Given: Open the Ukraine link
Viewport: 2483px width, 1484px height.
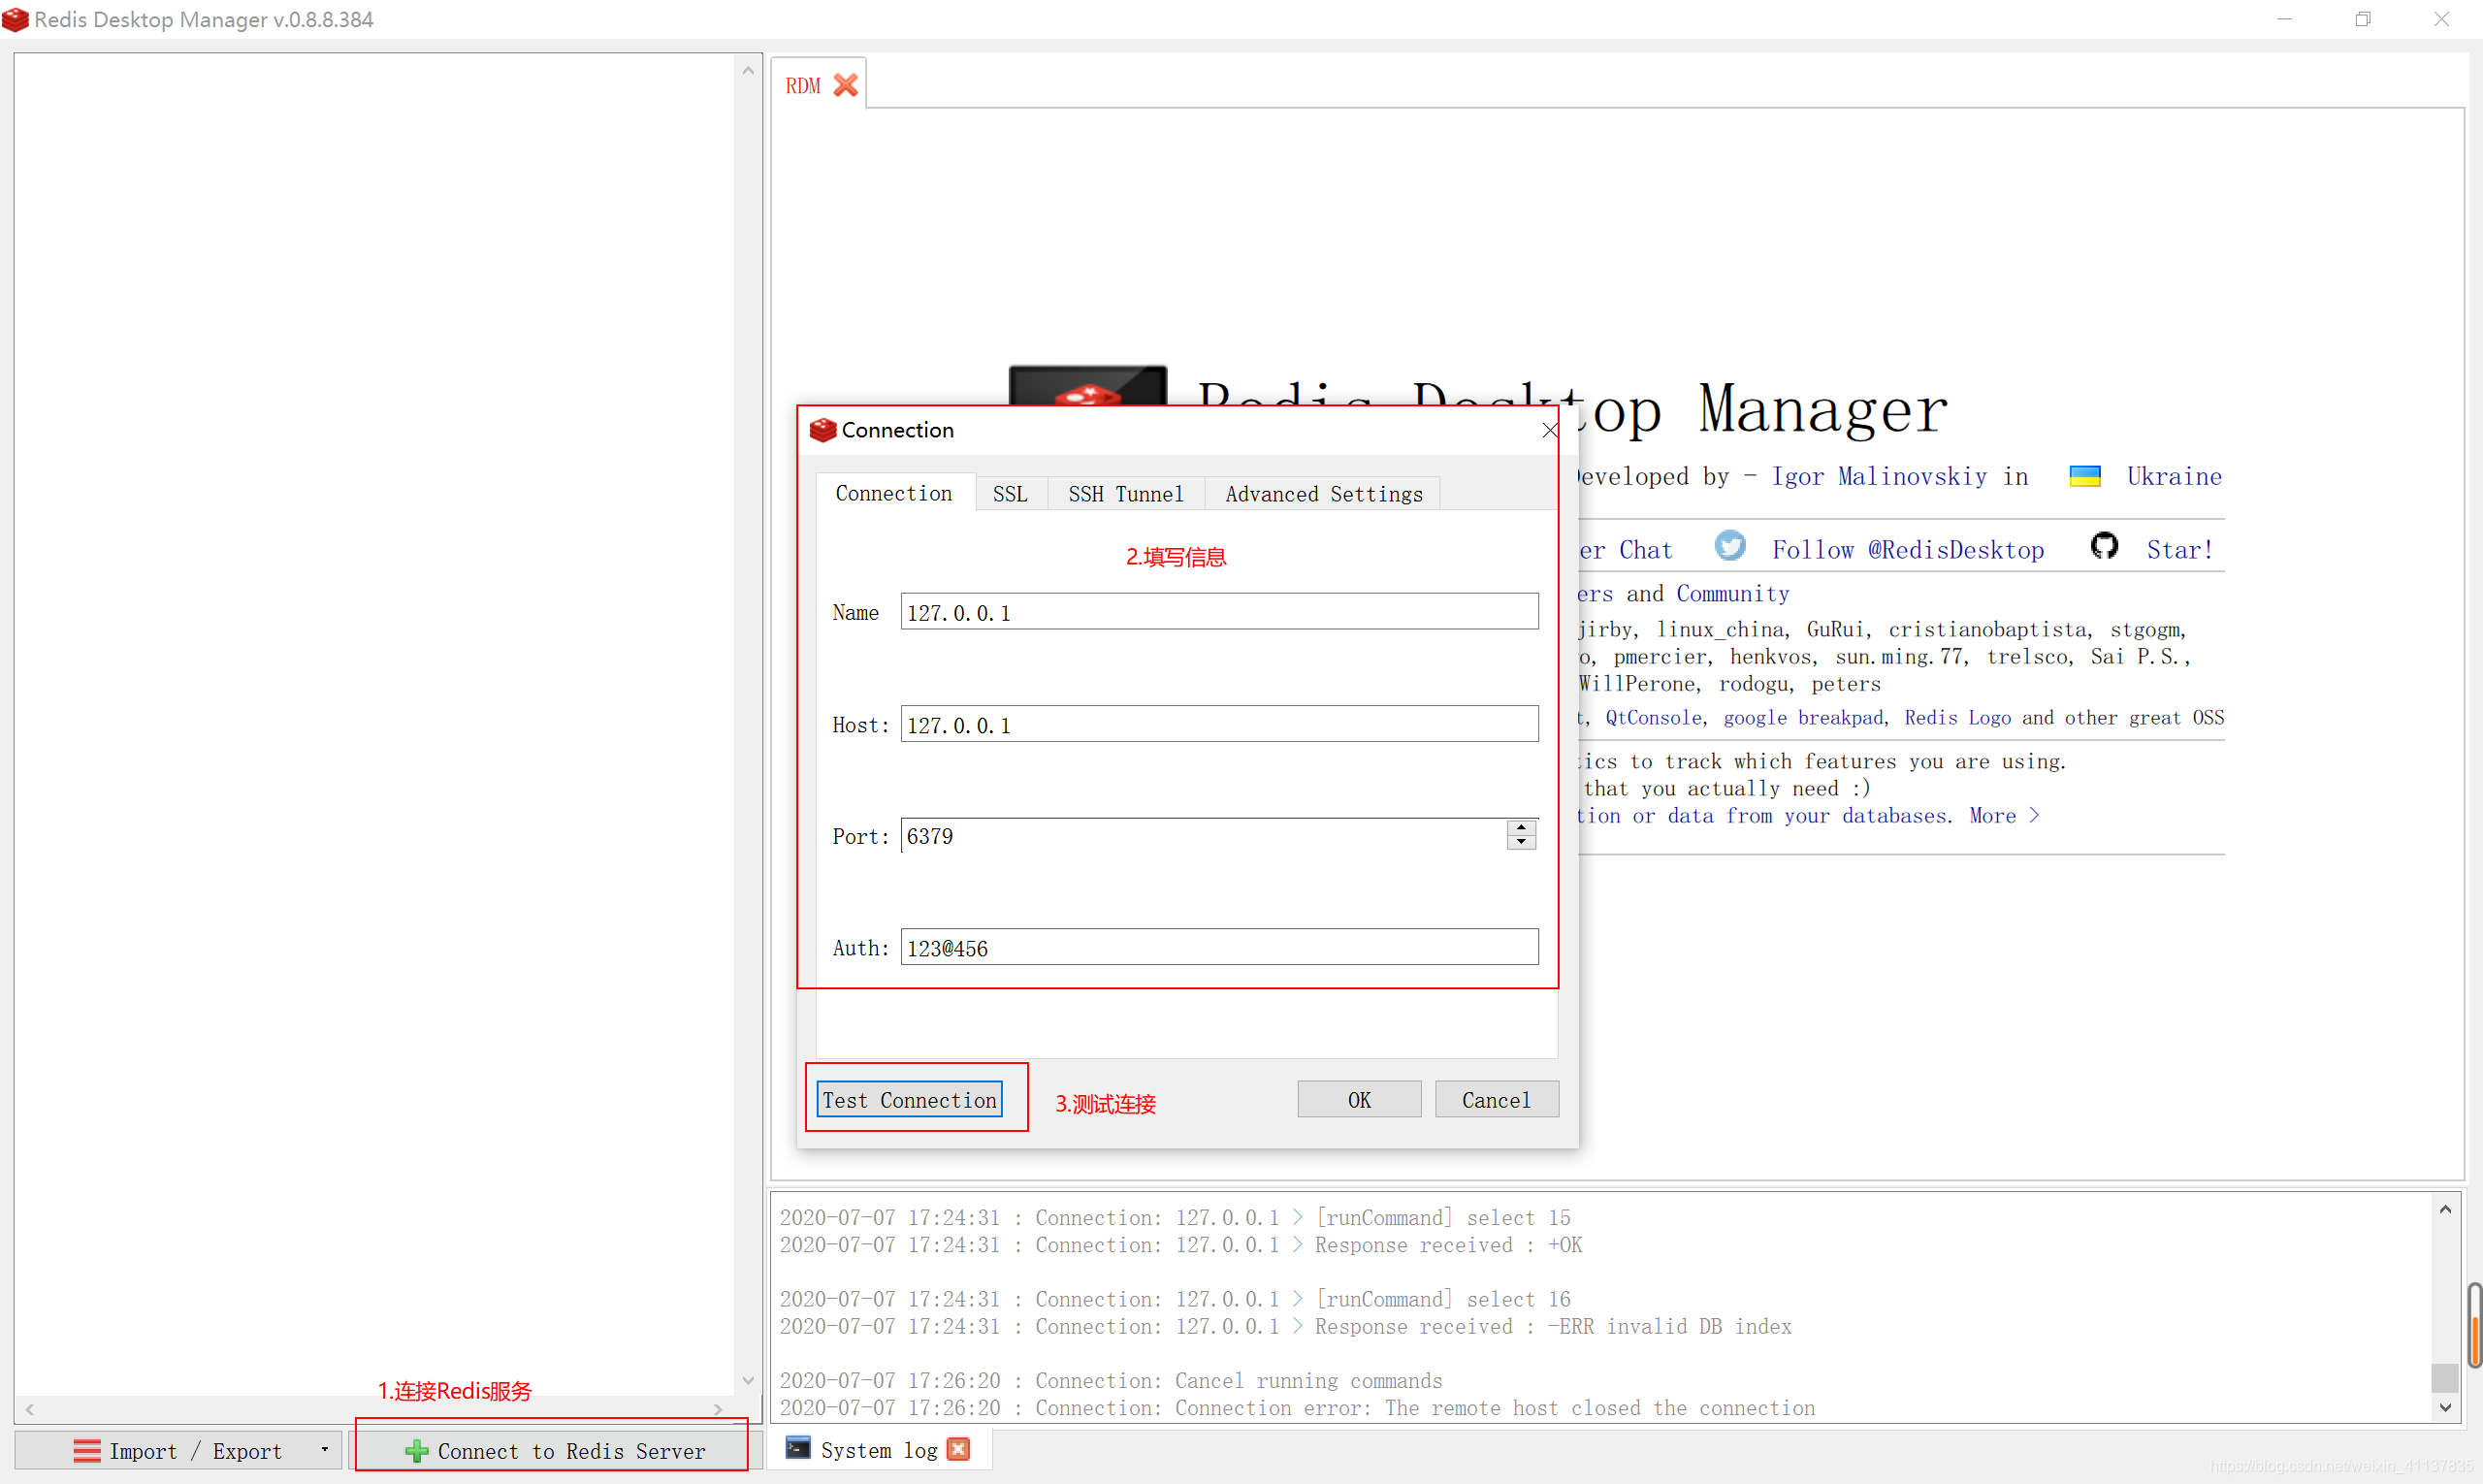Looking at the screenshot, I should (x=2174, y=476).
